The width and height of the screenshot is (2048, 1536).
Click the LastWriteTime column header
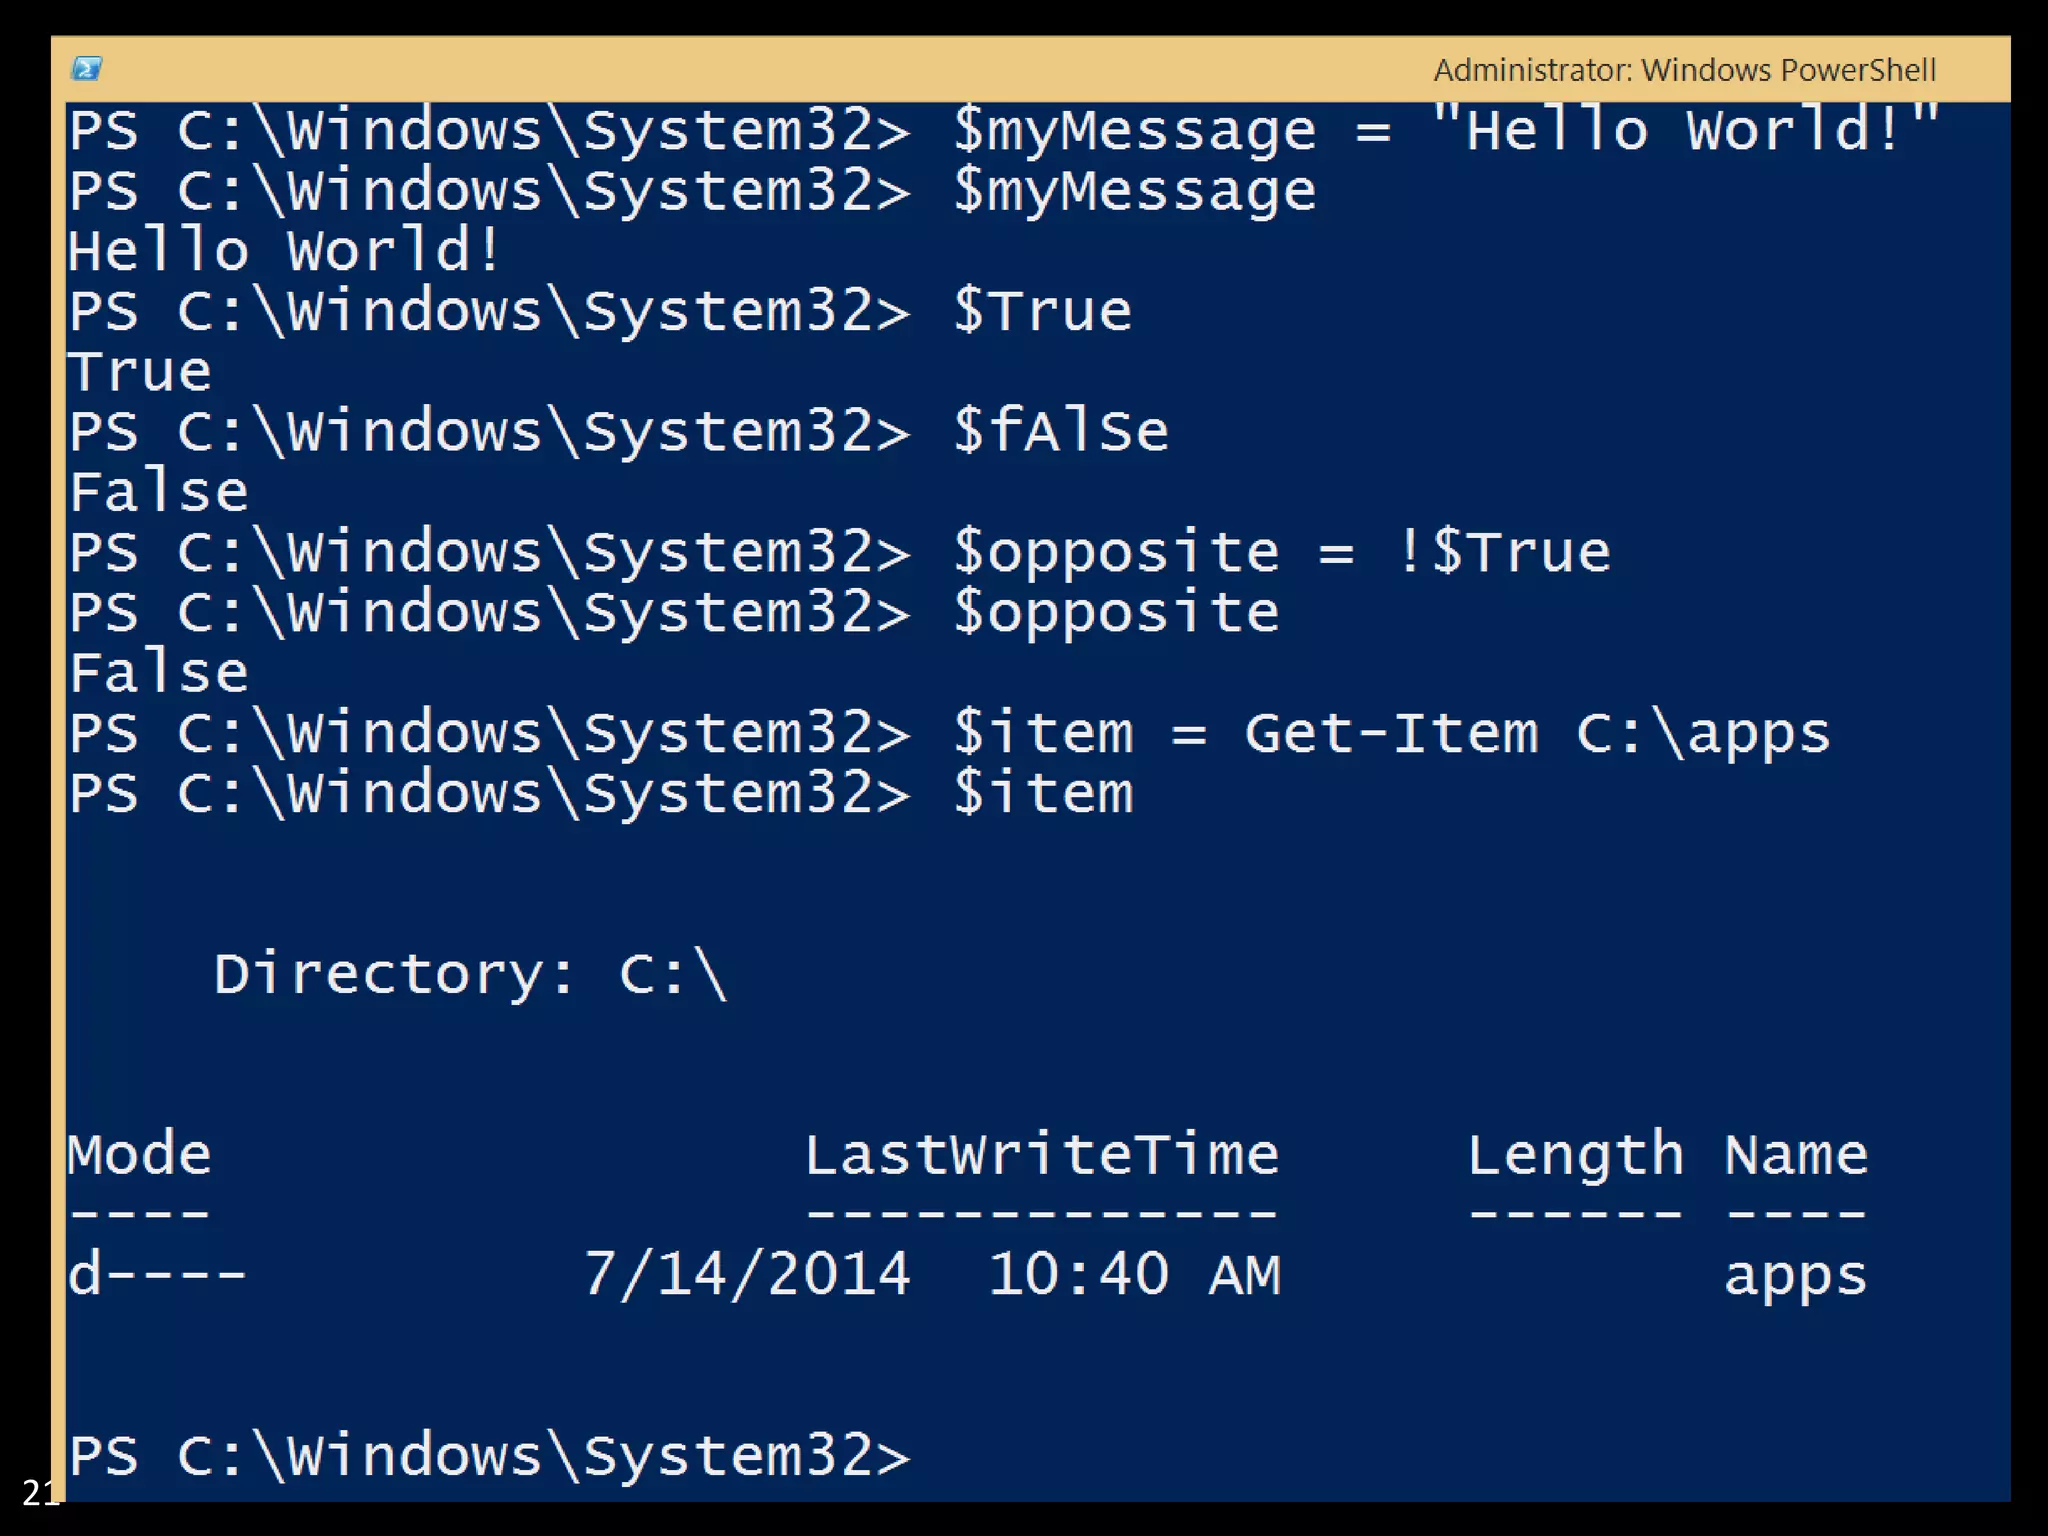[1042, 1155]
